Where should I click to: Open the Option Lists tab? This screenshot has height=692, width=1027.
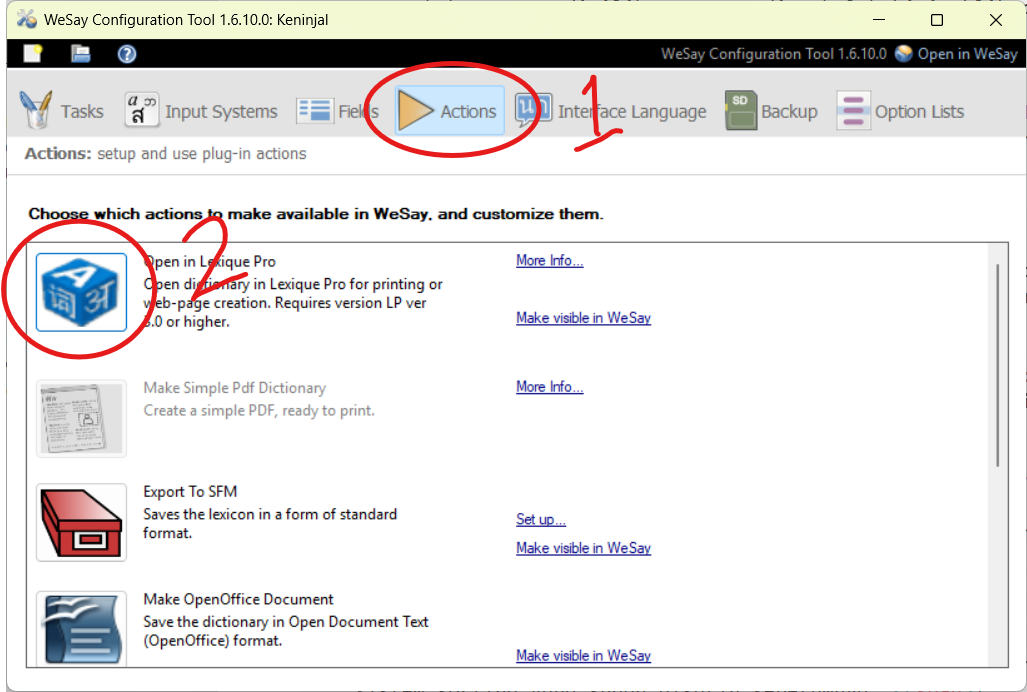(900, 111)
